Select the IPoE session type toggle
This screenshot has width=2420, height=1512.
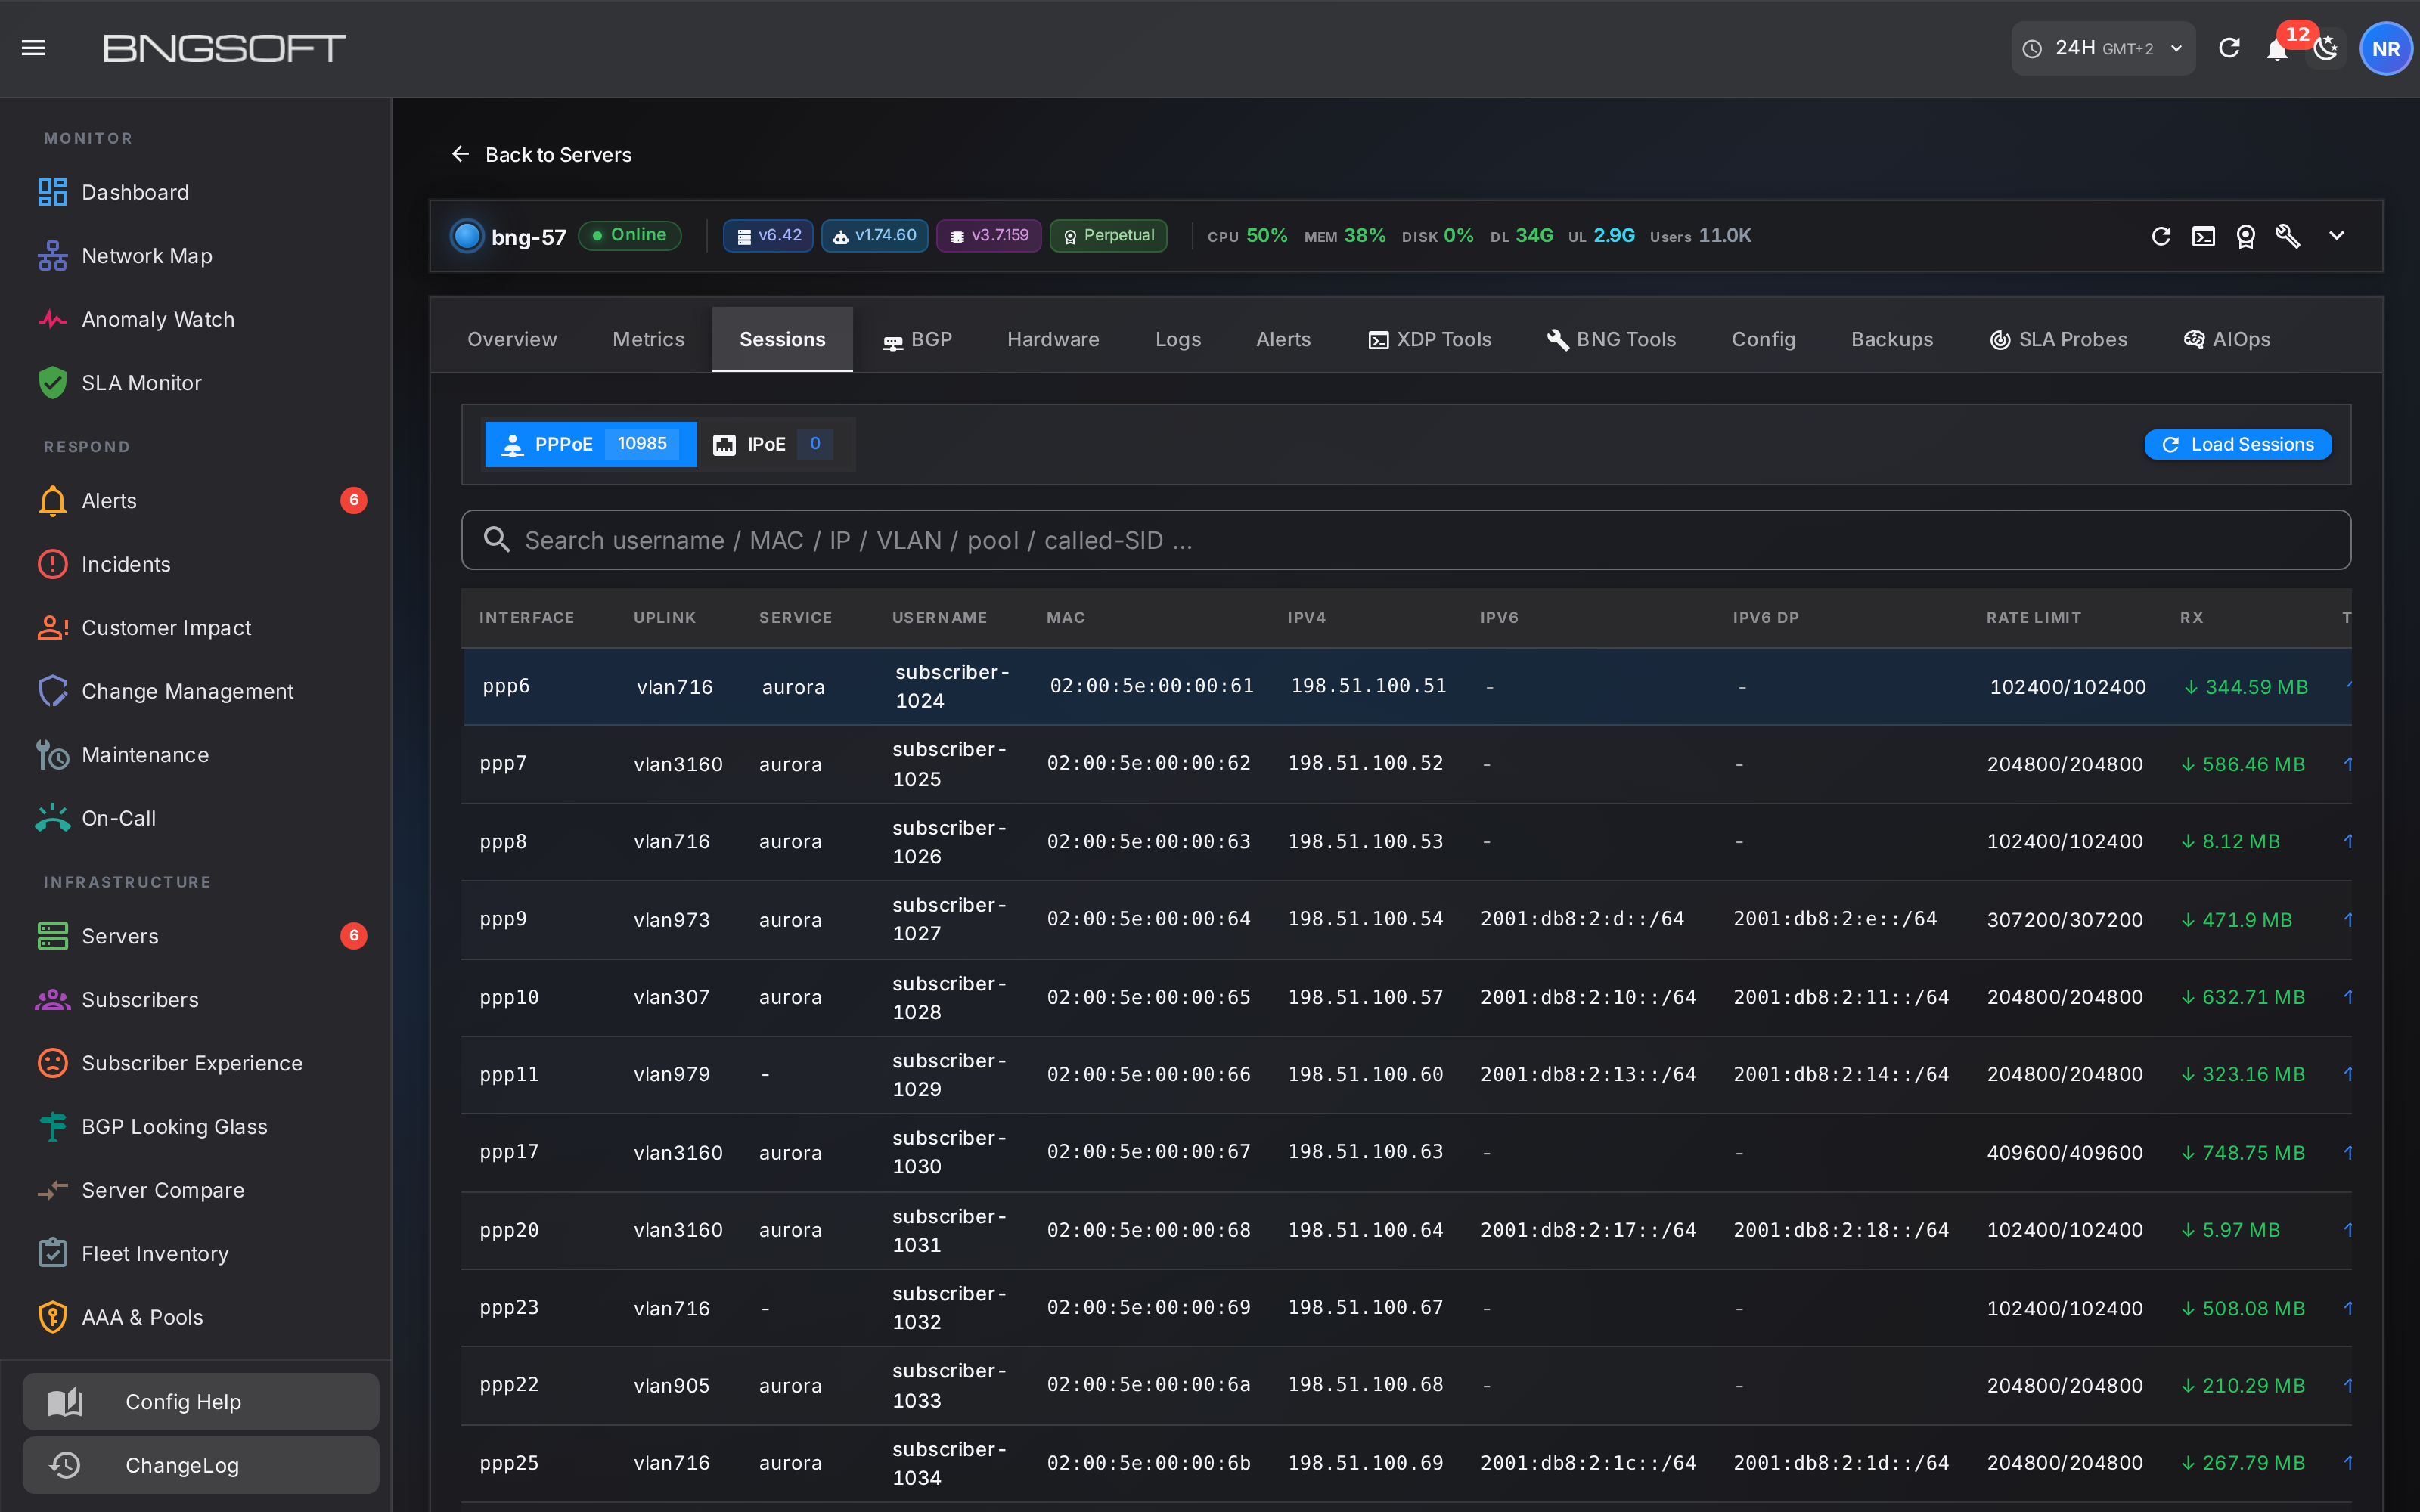click(773, 444)
